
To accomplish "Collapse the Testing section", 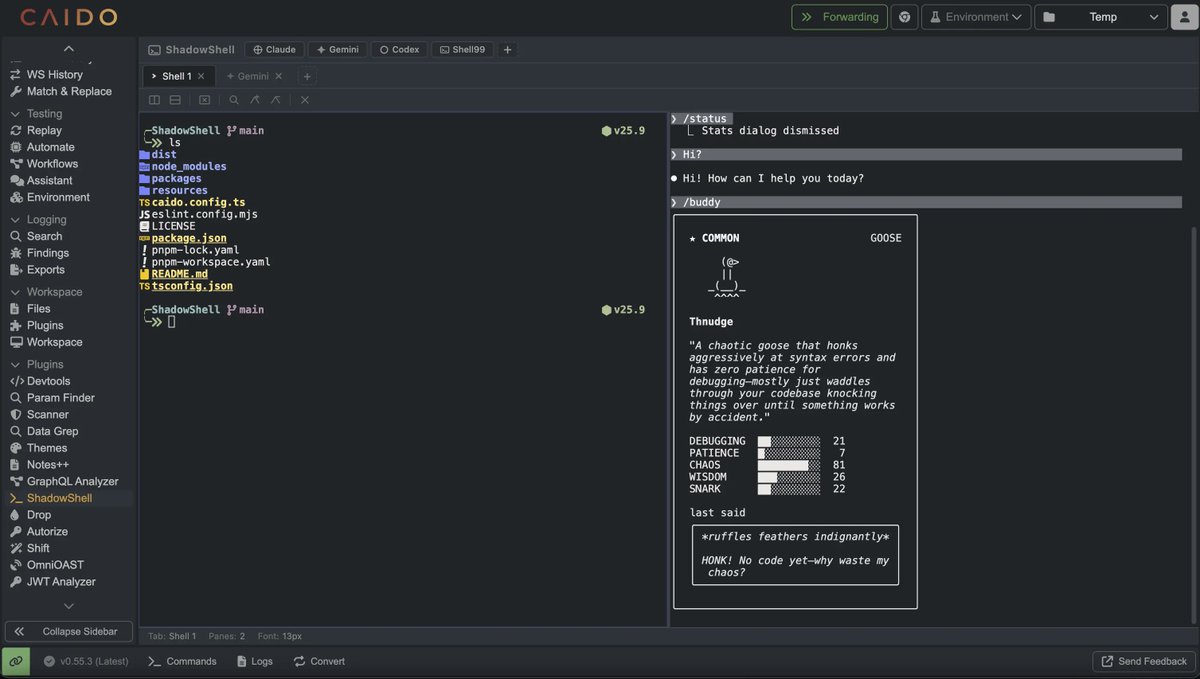I will click(36, 114).
